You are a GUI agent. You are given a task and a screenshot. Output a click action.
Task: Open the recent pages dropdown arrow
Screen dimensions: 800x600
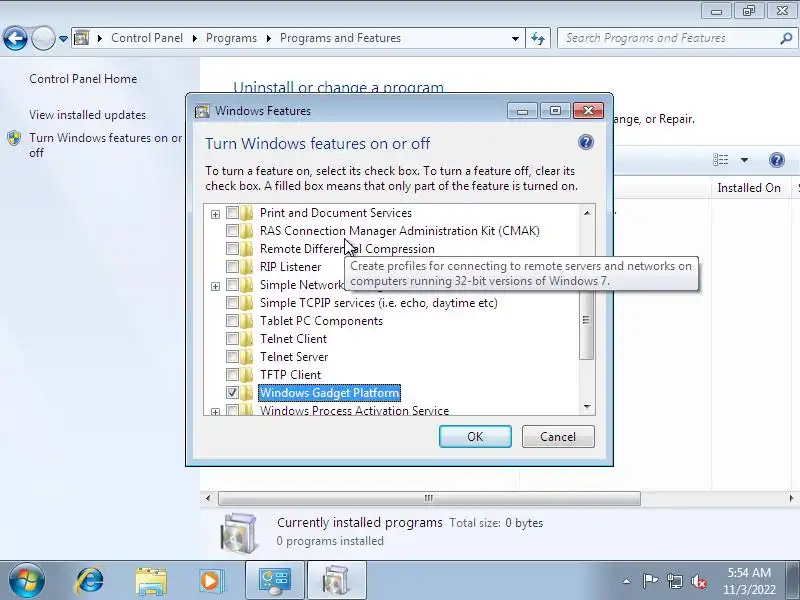tap(63, 39)
